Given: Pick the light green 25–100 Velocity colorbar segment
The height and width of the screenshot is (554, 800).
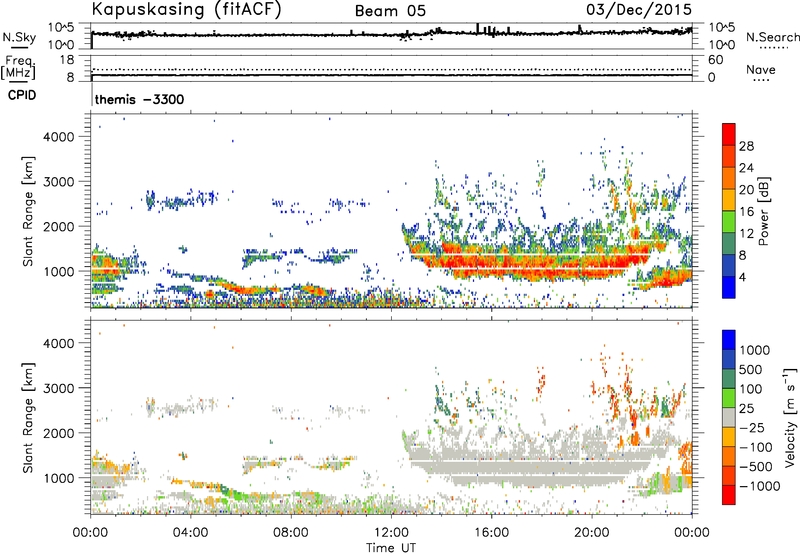Looking at the screenshot, I should tap(729, 397).
